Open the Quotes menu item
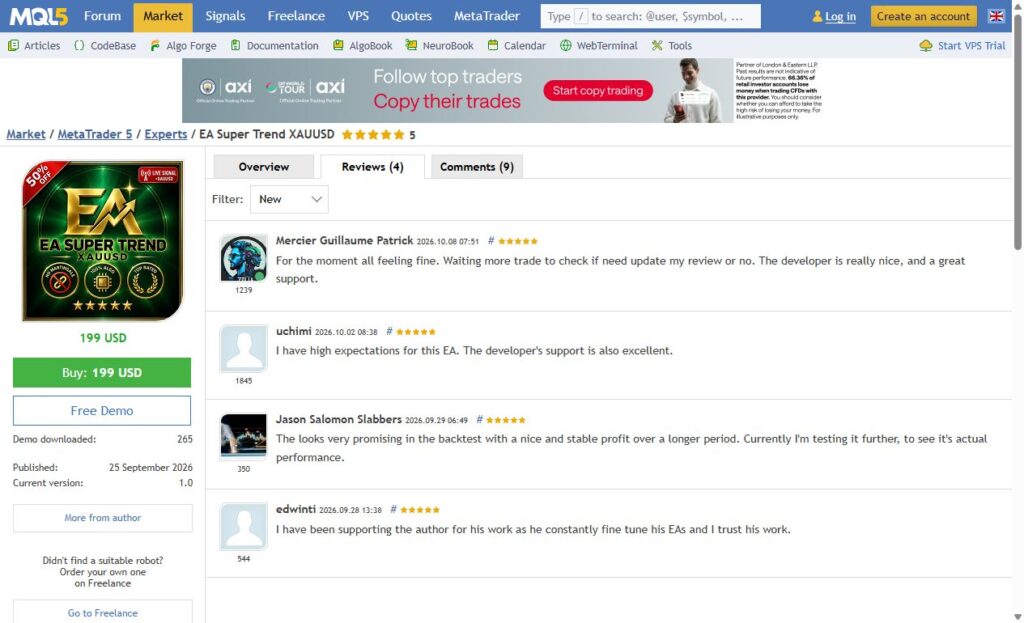This screenshot has width=1024, height=623. (x=411, y=16)
